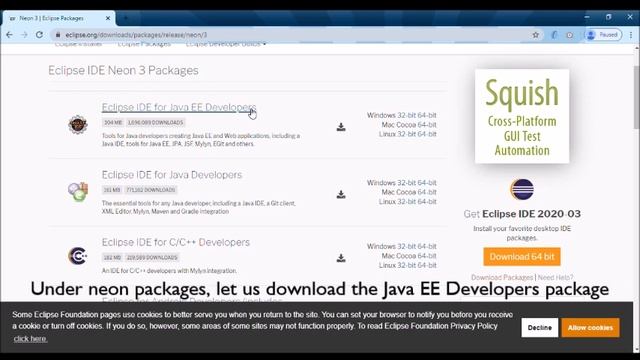This screenshot has width=640, height=360.
Task: Open the Eclipse Packages nav tab
Action: (x=144, y=44)
